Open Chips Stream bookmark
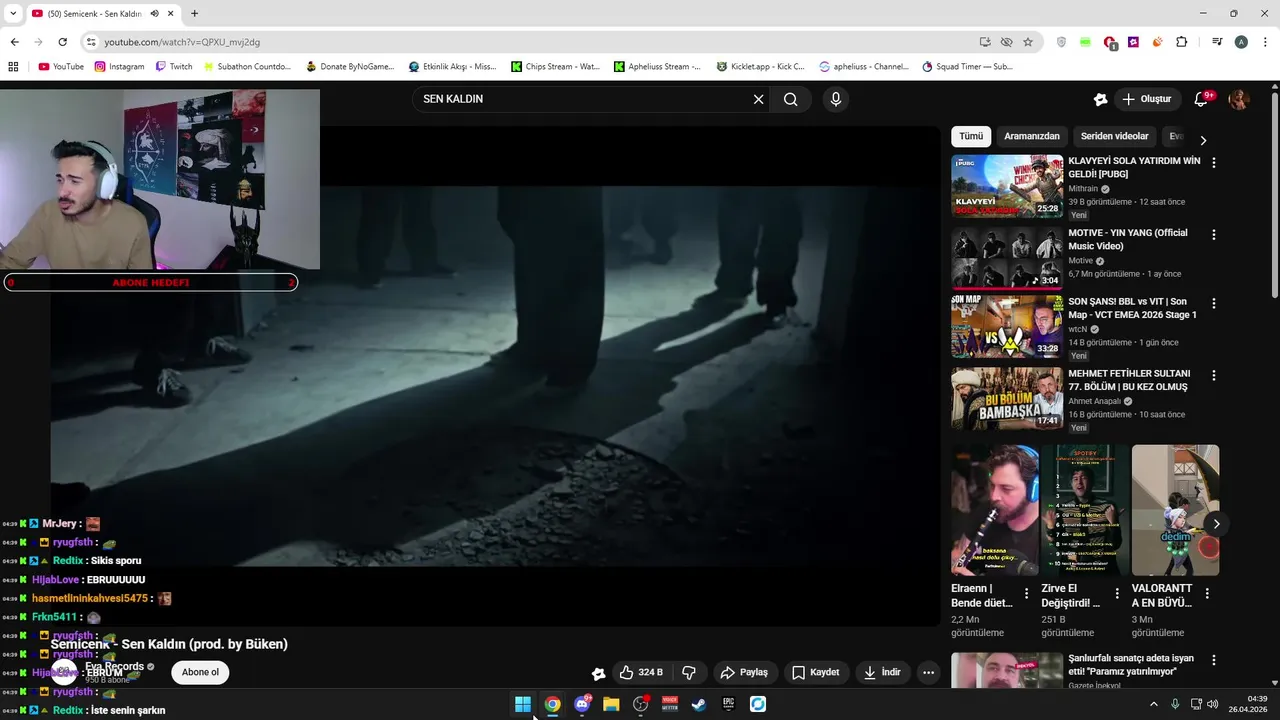 555,67
